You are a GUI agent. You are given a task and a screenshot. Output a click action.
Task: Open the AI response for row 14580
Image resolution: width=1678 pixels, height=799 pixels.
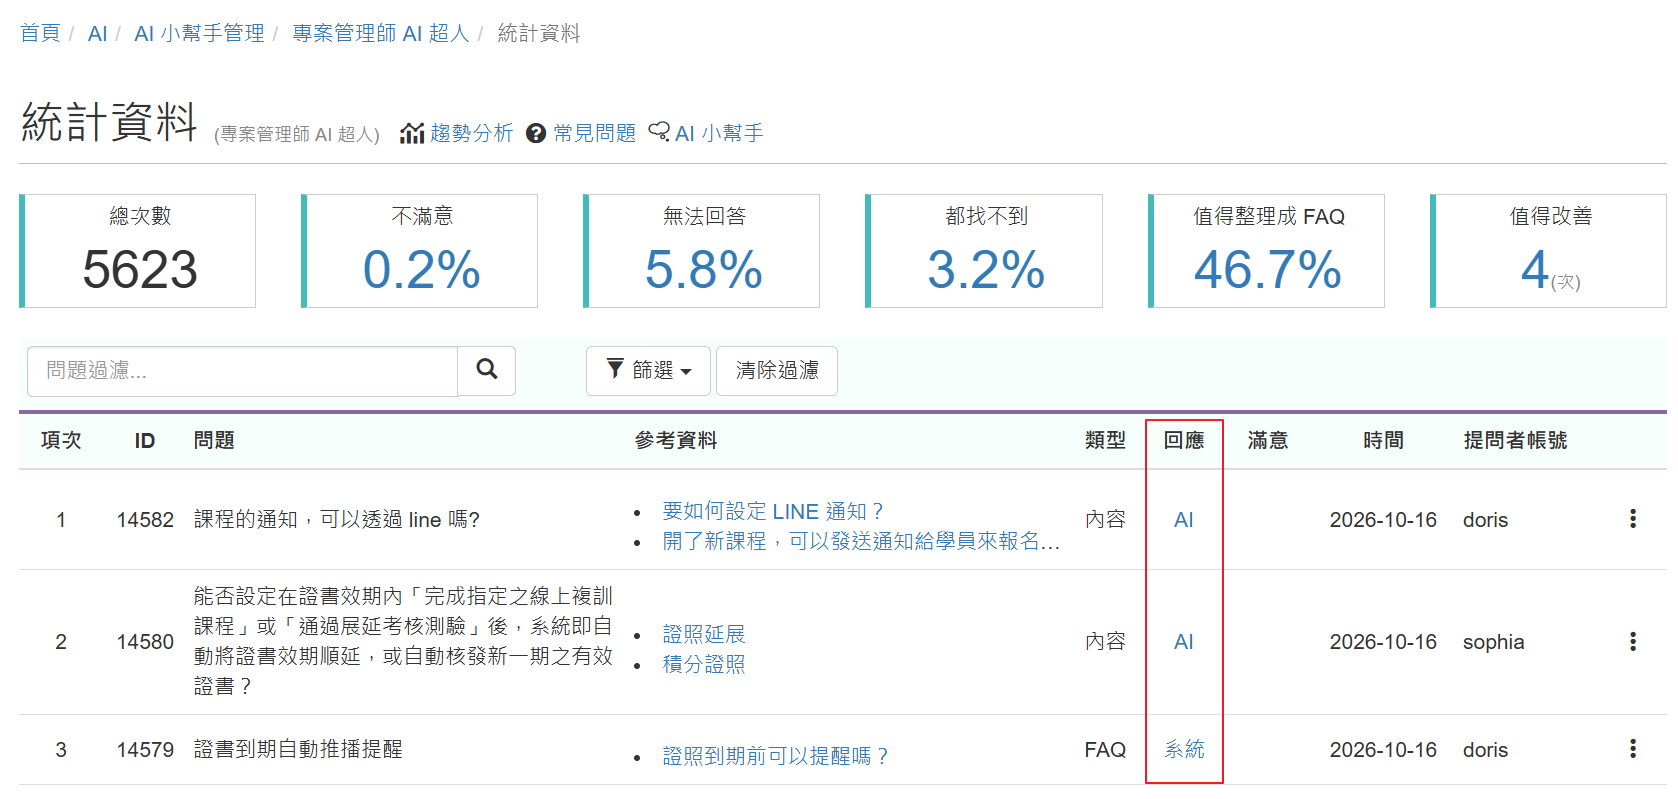click(x=1183, y=642)
